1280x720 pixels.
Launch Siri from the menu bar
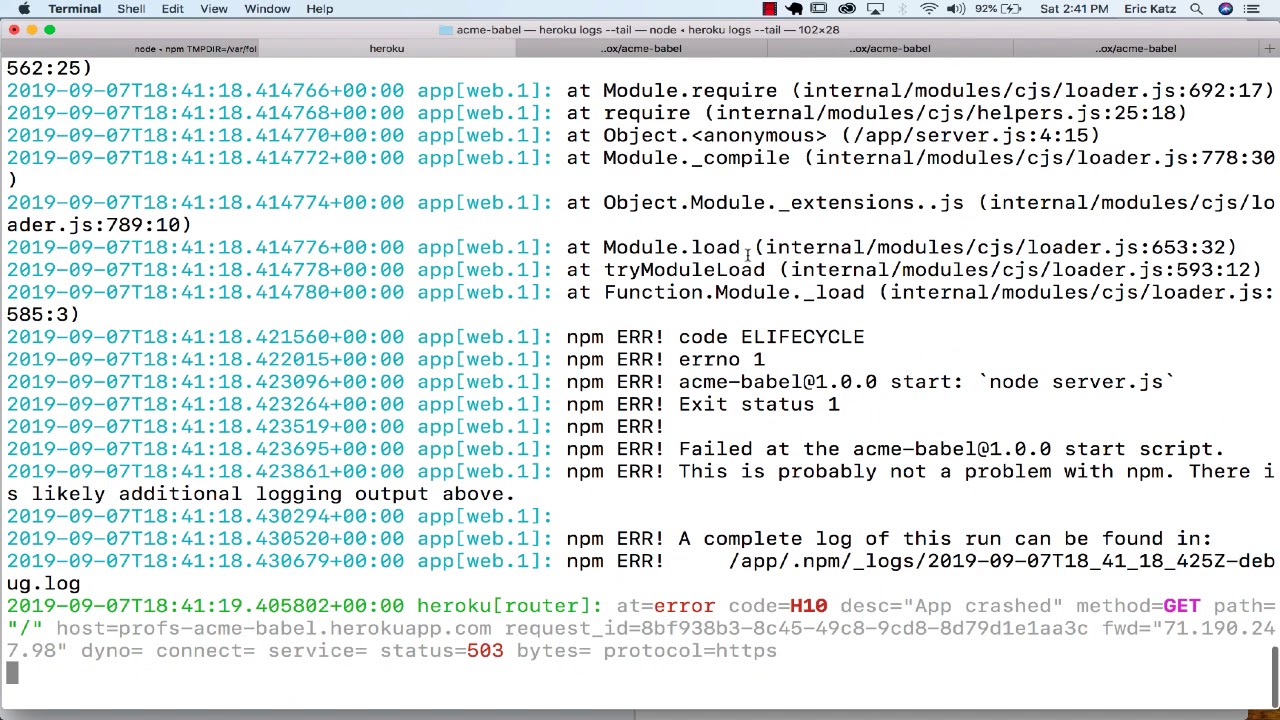click(x=1226, y=9)
